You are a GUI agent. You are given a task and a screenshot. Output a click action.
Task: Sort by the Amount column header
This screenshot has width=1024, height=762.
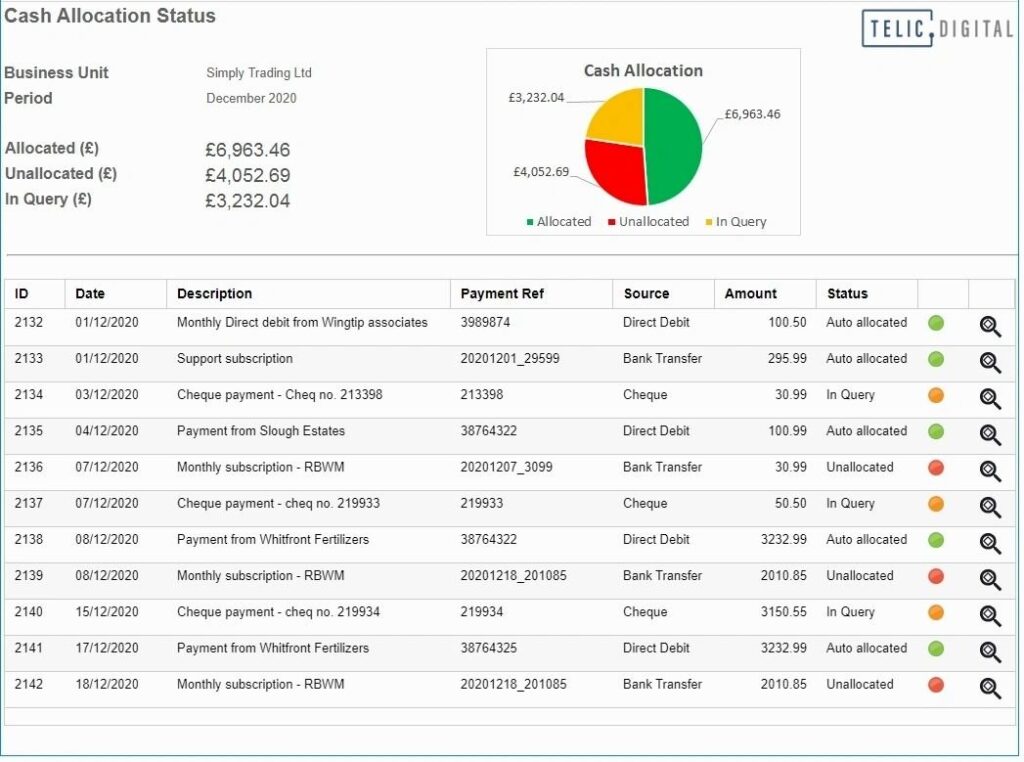tap(750, 294)
